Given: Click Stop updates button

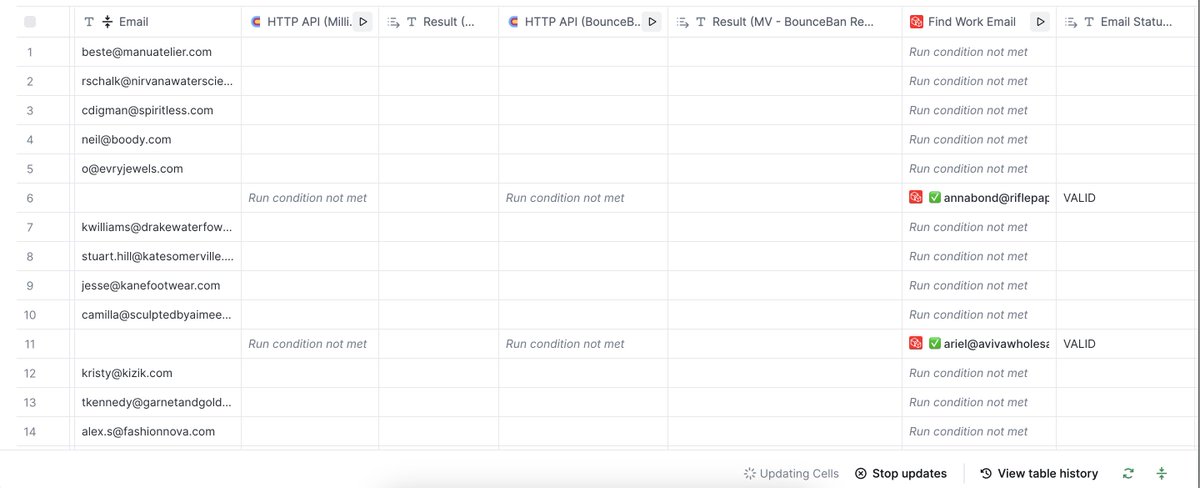Looking at the screenshot, I should (901, 473).
